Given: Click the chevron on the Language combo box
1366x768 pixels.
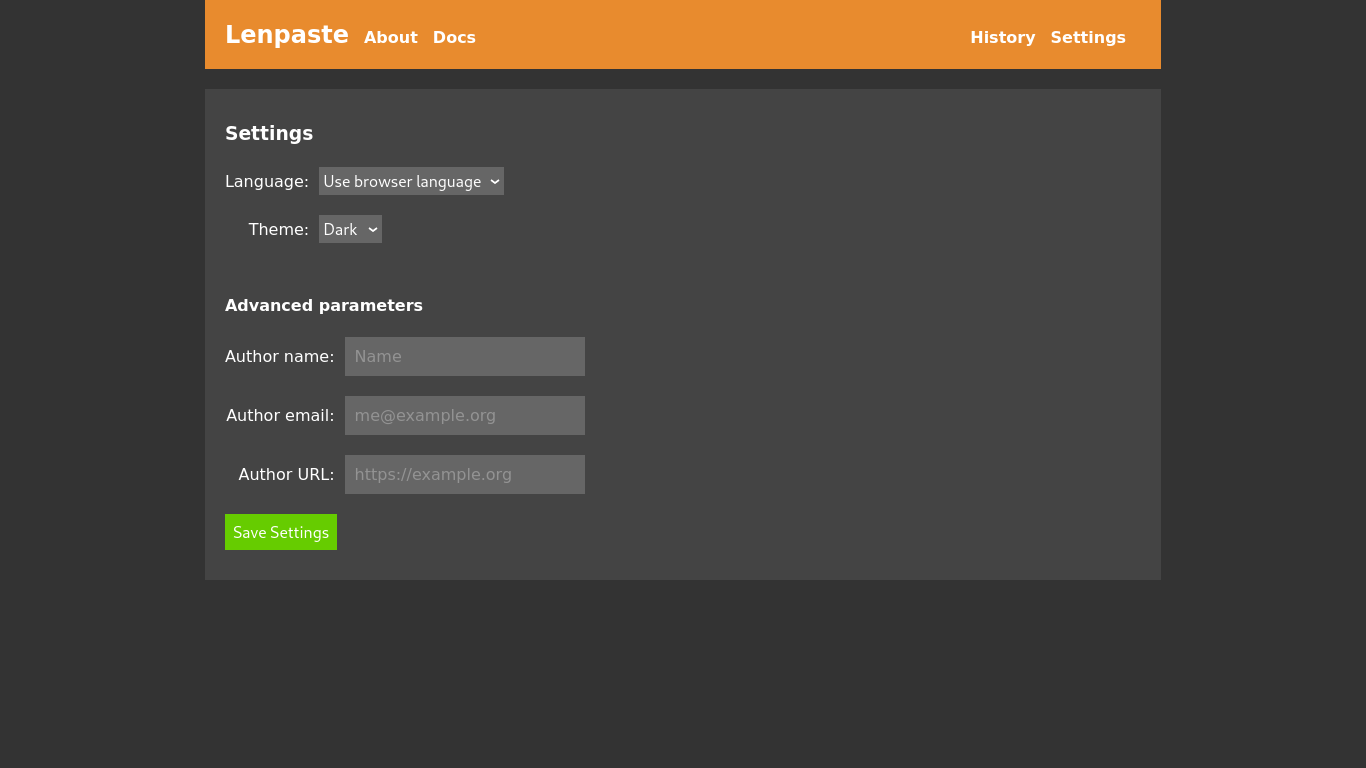Looking at the screenshot, I should click(493, 181).
